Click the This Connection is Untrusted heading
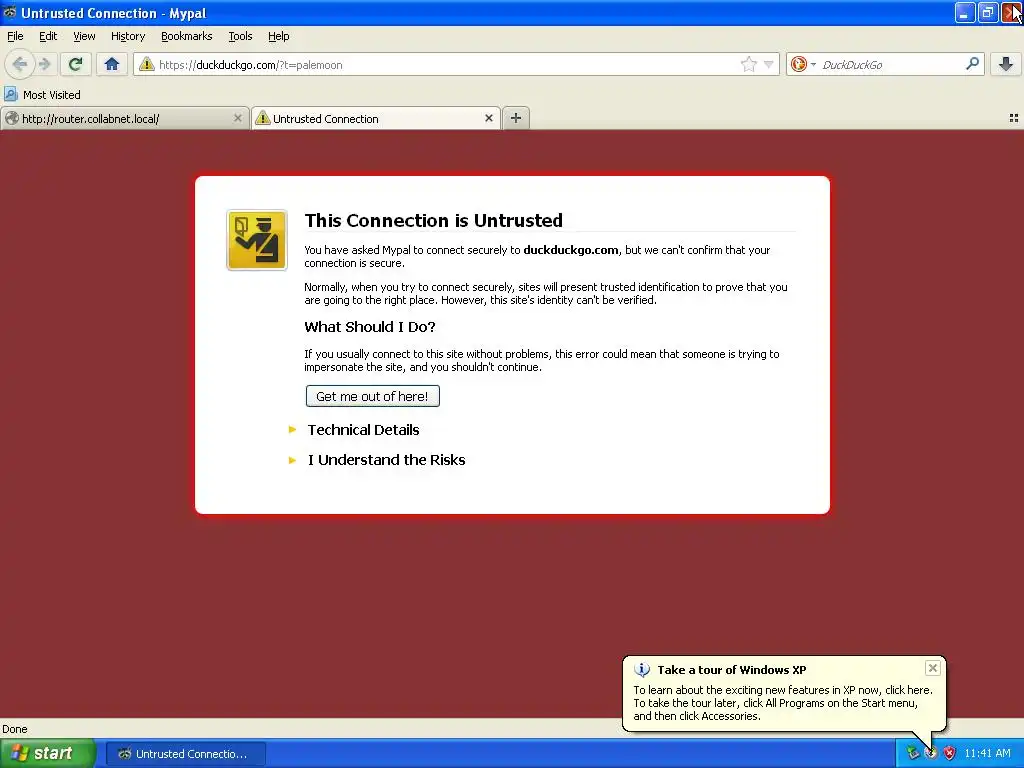 coord(433,220)
